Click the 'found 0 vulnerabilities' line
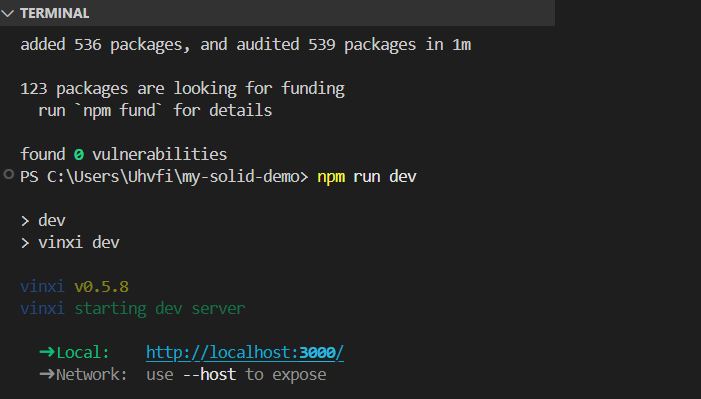The height and width of the screenshot is (399, 701). pyautogui.click(x=124, y=154)
